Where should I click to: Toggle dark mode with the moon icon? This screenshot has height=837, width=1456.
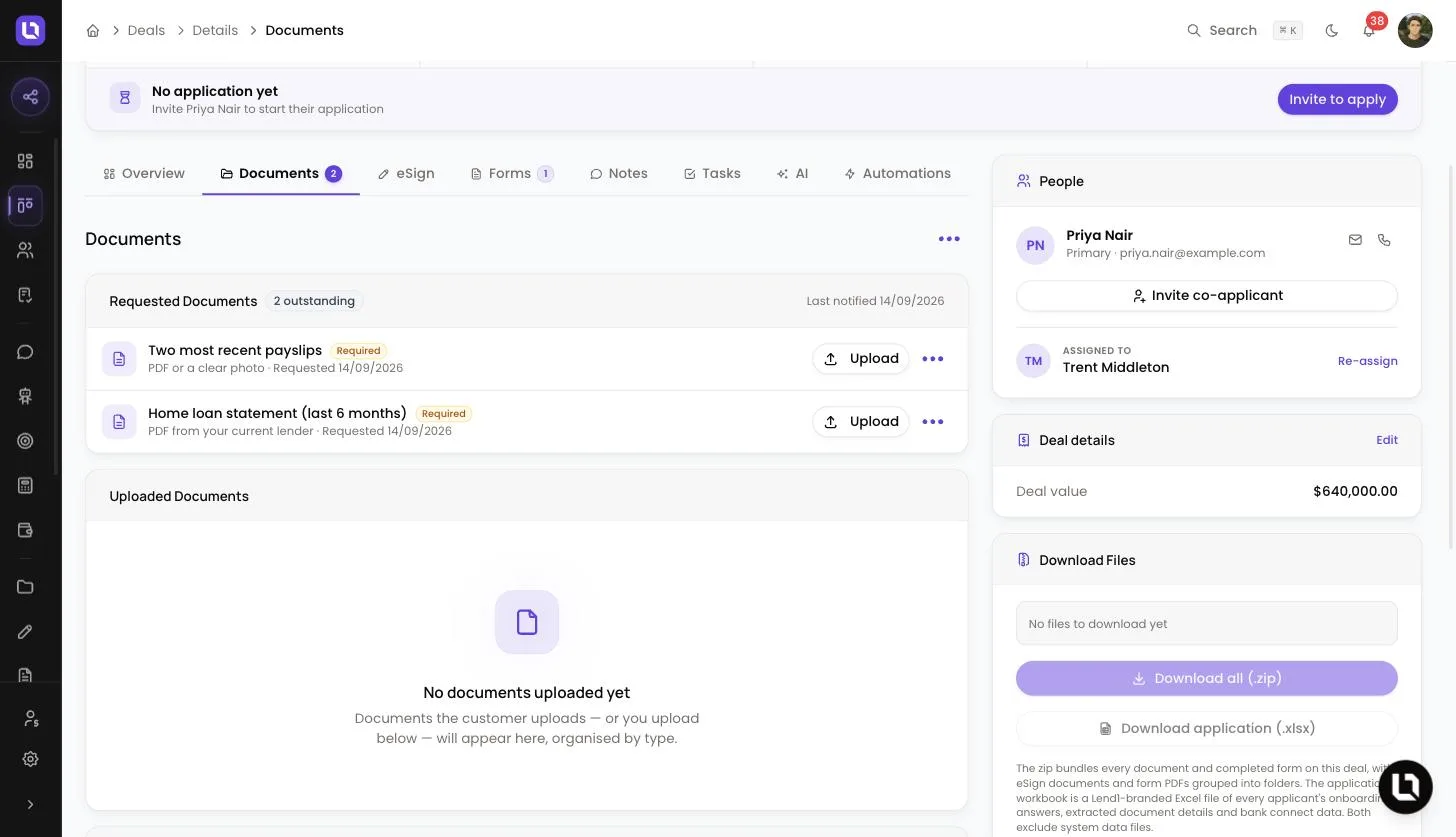(1331, 31)
